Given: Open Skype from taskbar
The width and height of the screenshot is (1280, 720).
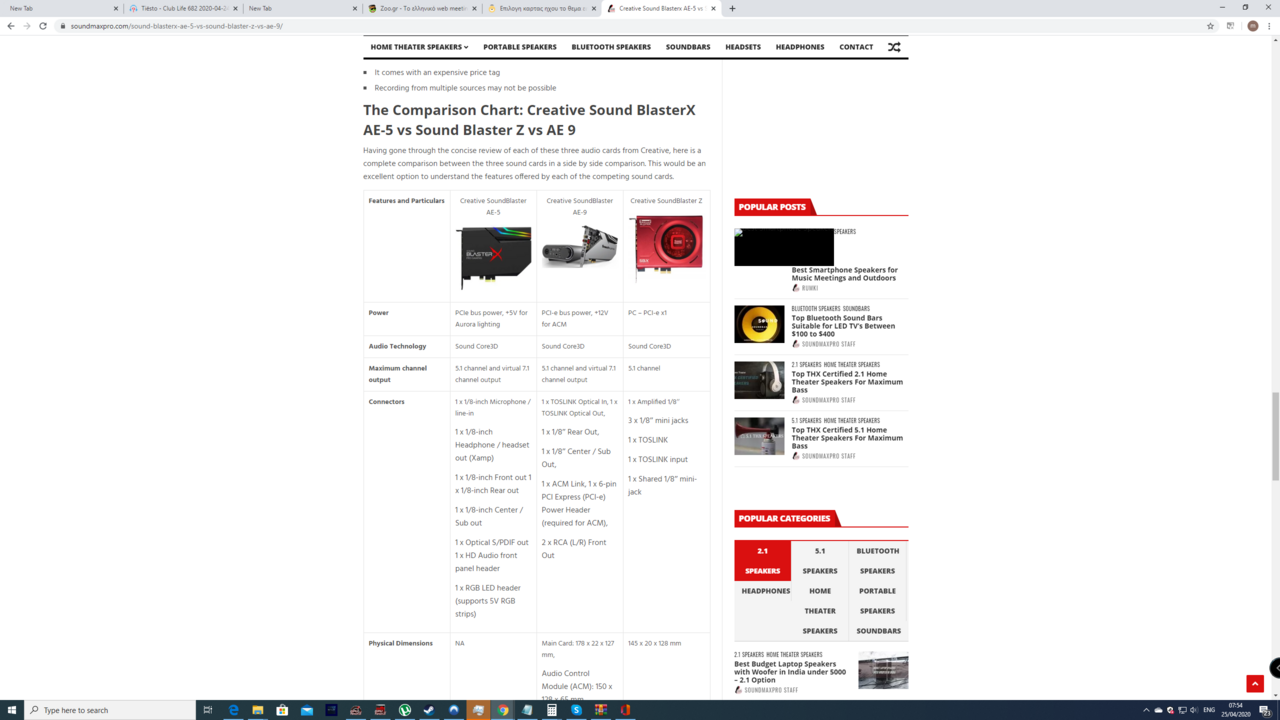Looking at the screenshot, I should (576, 710).
